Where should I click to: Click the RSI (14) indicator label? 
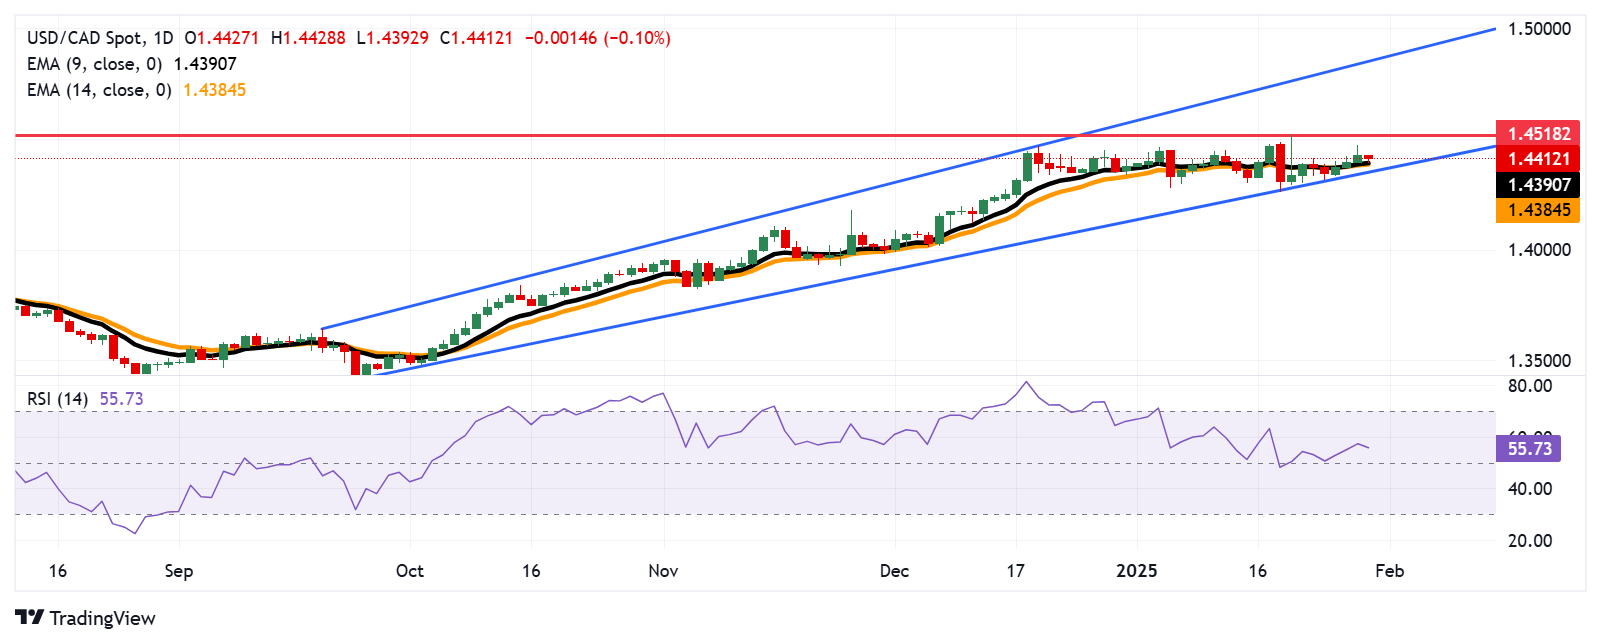coord(57,399)
